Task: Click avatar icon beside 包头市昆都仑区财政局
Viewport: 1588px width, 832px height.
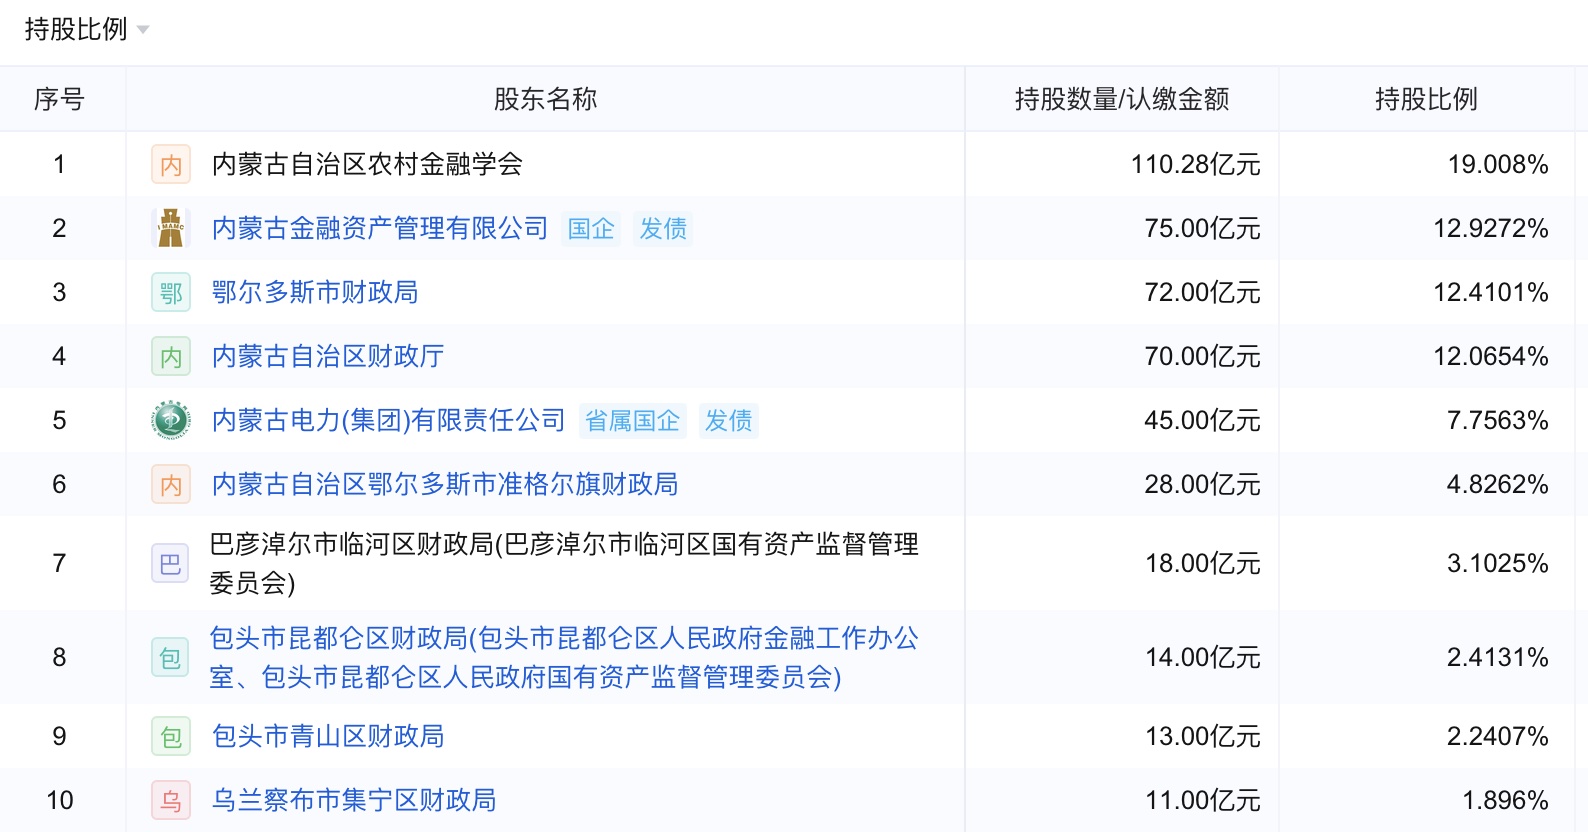Action: [x=170, y=657]
